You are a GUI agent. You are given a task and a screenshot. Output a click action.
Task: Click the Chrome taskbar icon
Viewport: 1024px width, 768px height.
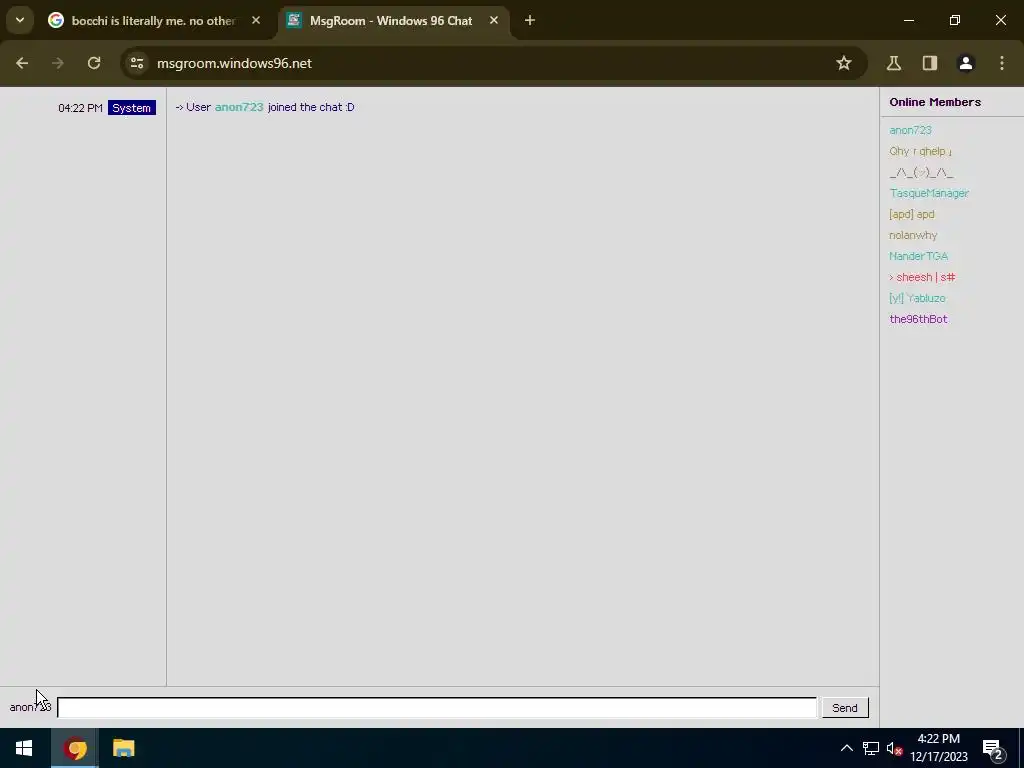pyautogui.click(x=75, y=748)
